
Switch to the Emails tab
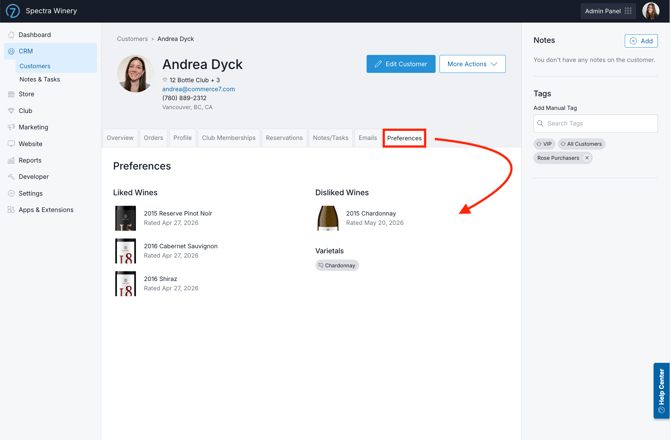tap(368, 138)
